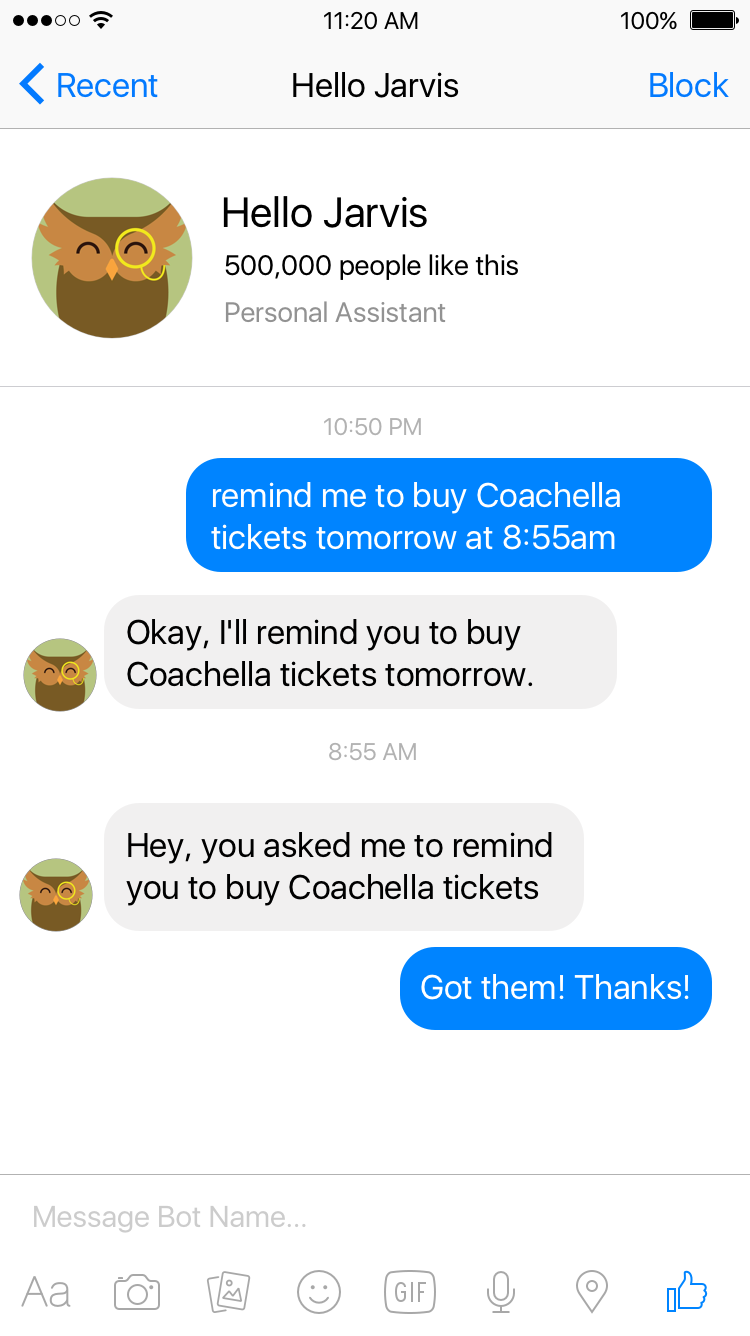Tap the "Hey, you asked me" reminder bubble

pyautogui.click(x=343, y=866)
